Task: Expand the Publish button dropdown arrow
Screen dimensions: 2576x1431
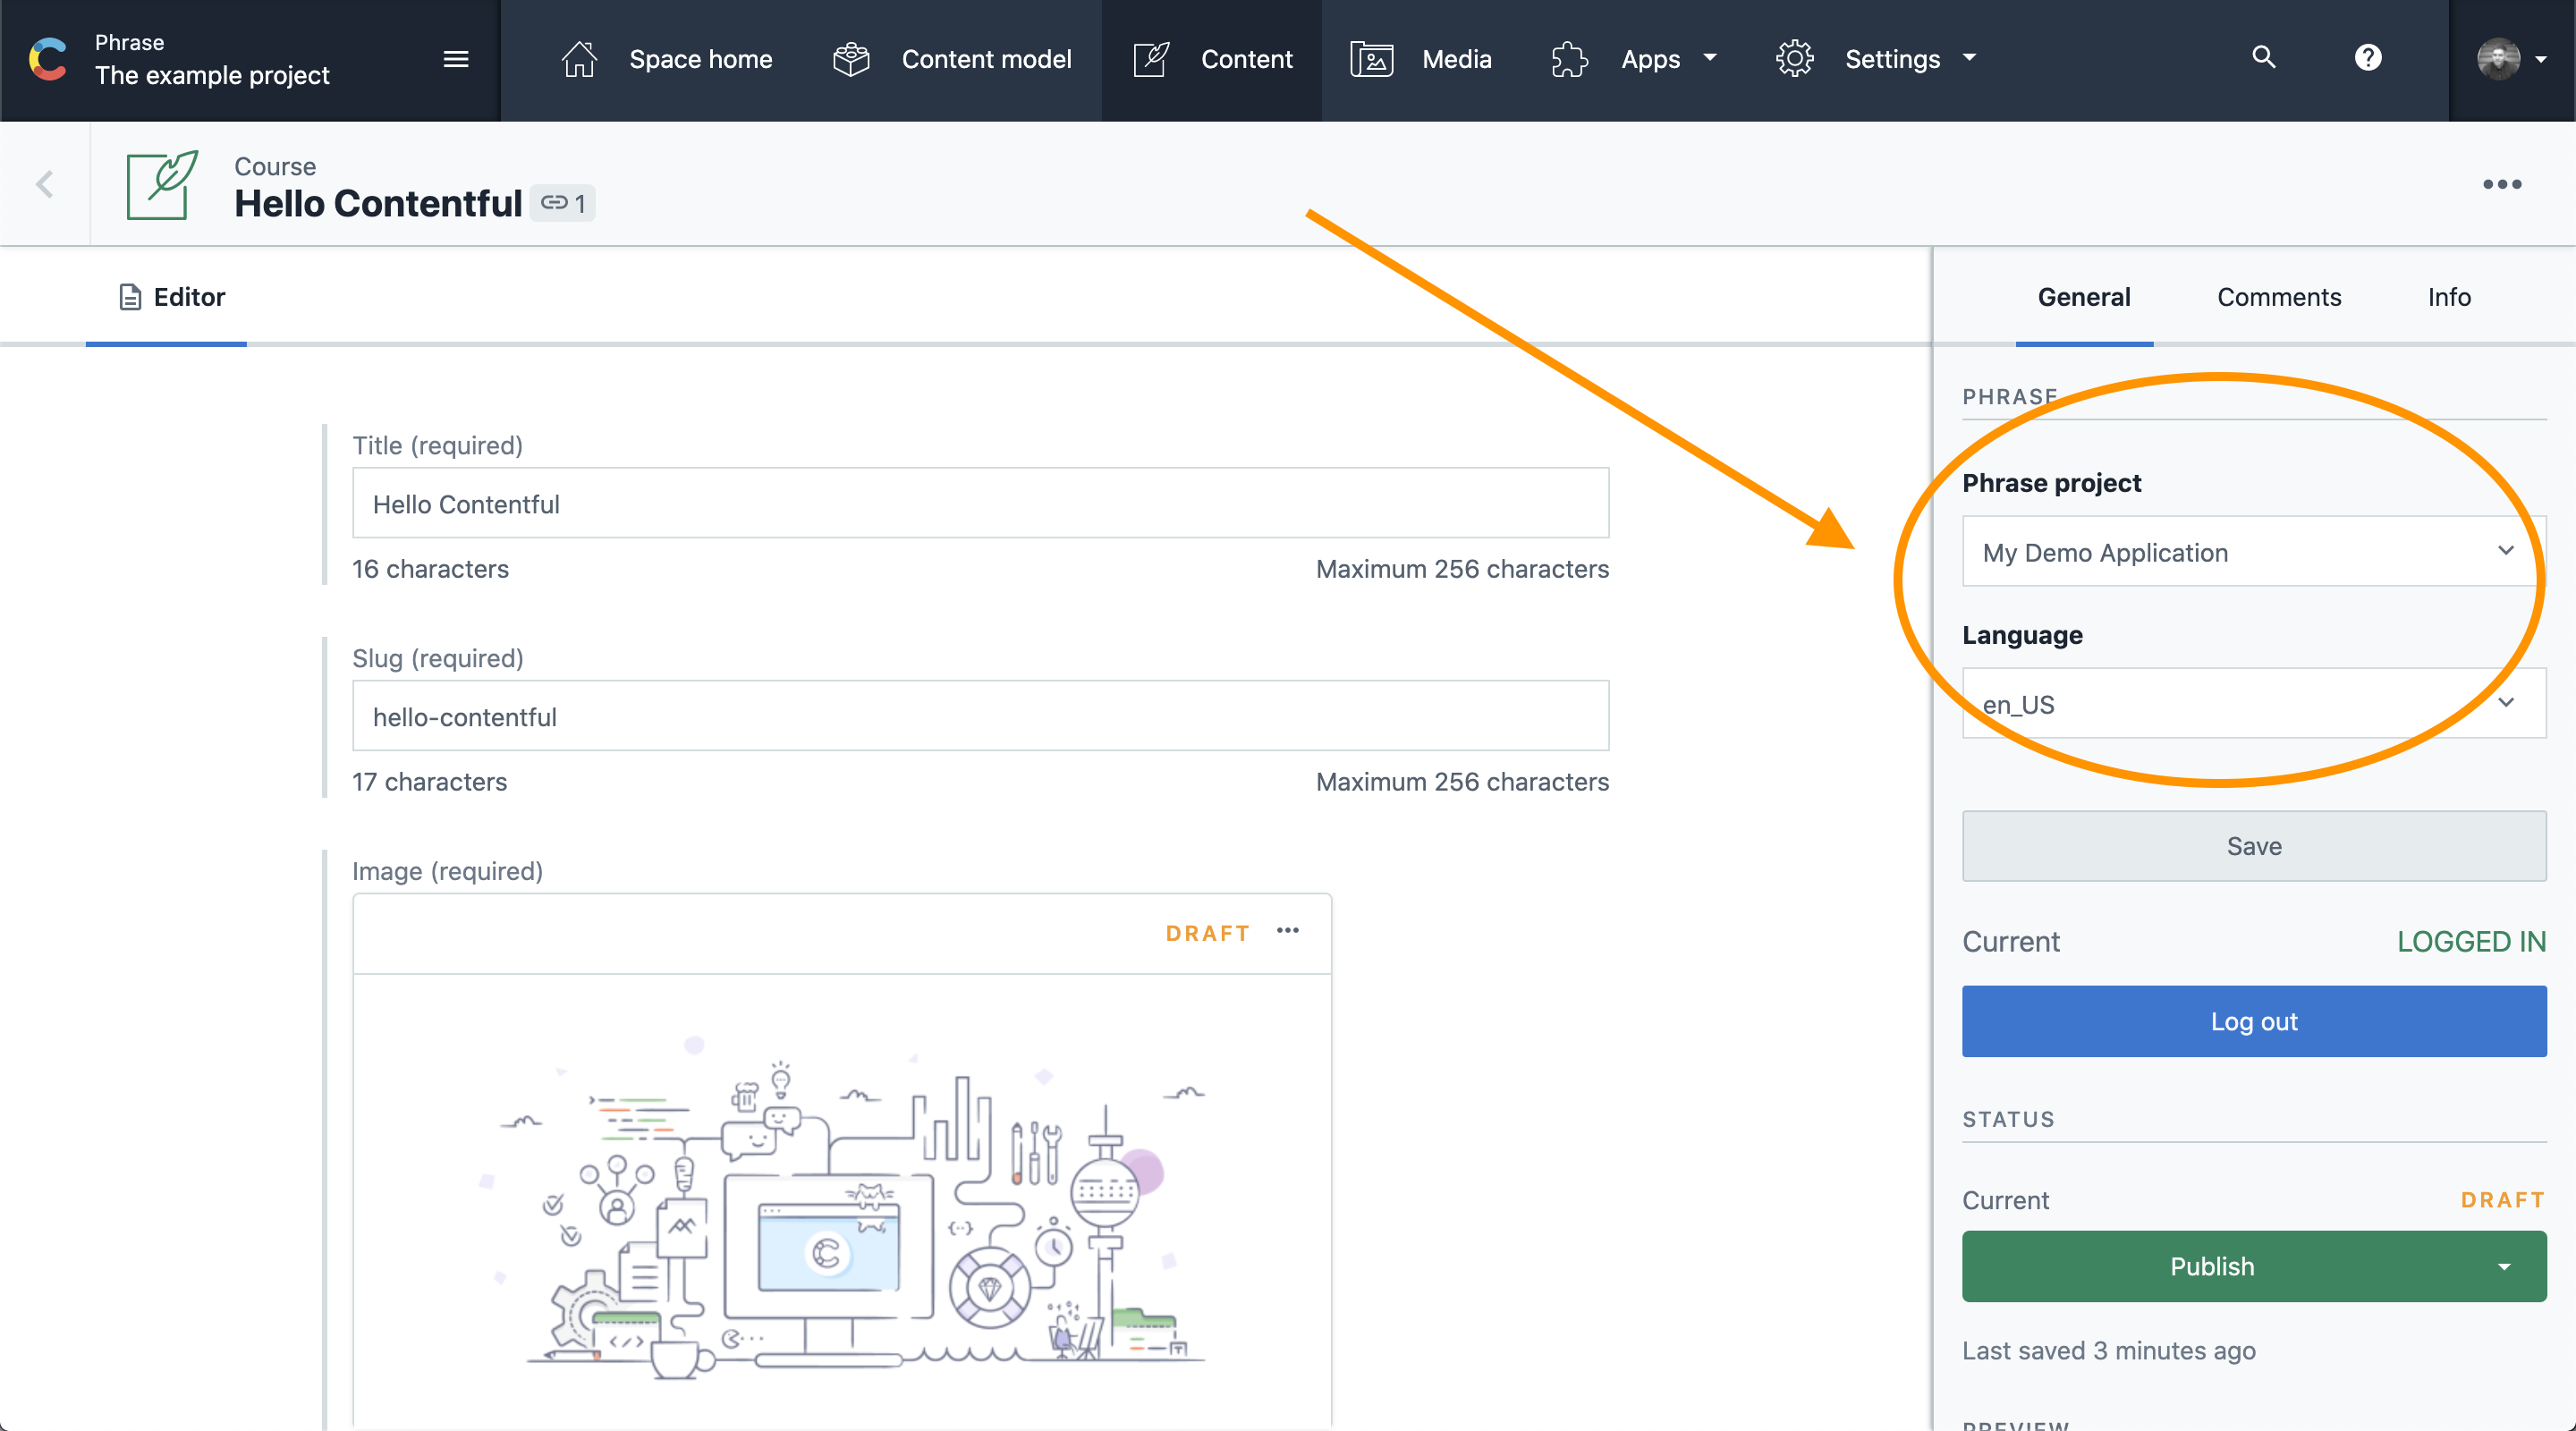Action: coord(2504,1267)
